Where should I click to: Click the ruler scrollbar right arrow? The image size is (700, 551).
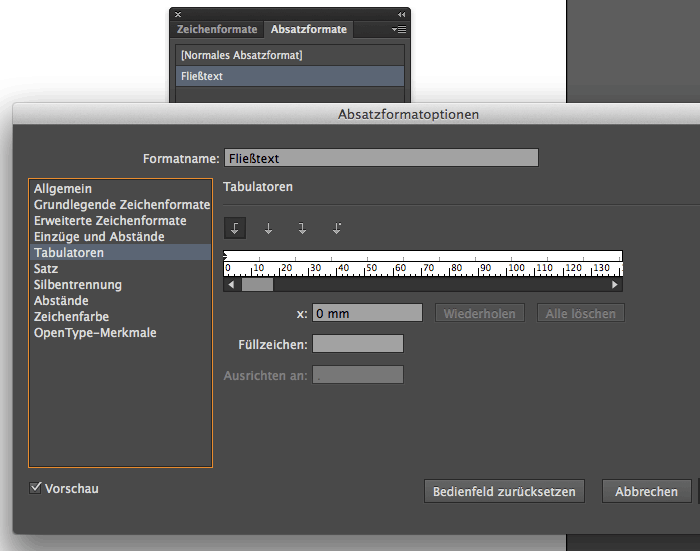[615, 284]
